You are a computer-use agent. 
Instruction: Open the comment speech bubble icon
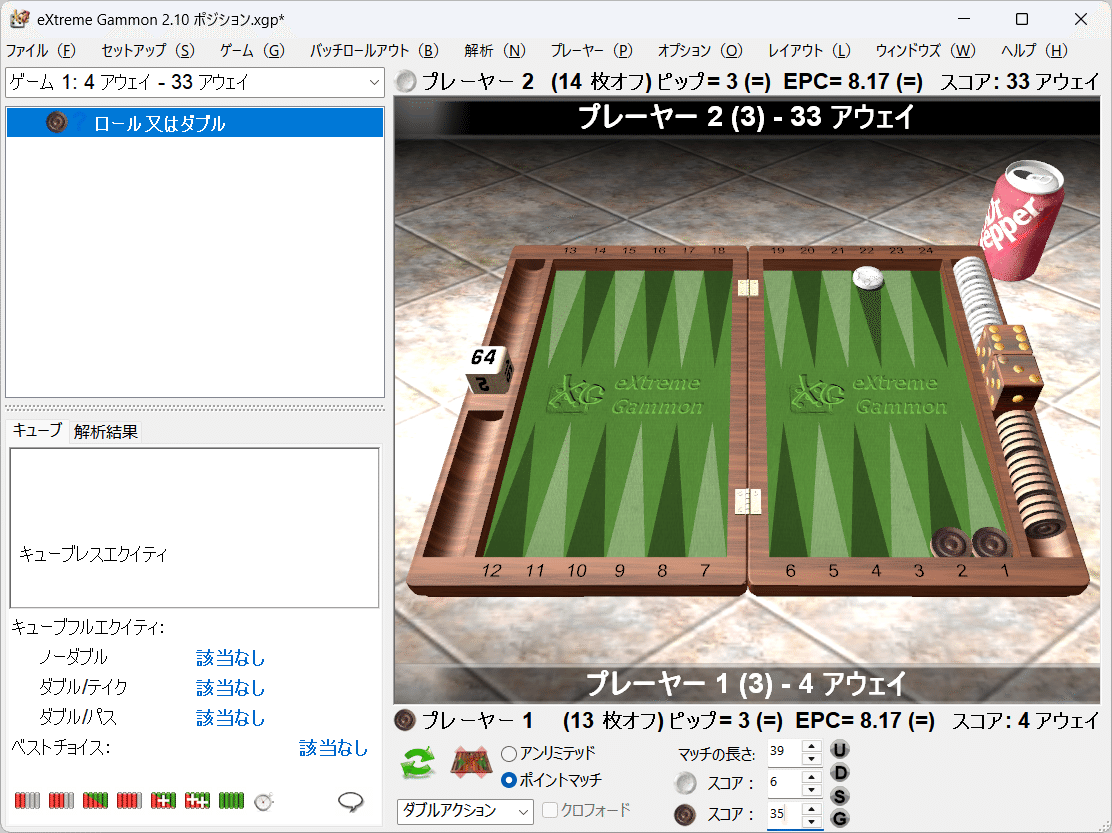pyautogui.click(x=350, y=800)
